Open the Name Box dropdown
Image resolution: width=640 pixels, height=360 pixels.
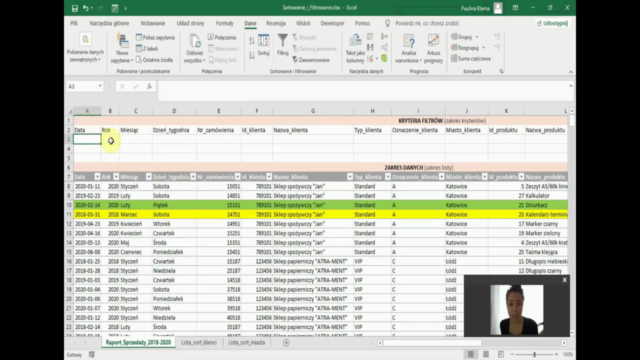tap(100, 86)
